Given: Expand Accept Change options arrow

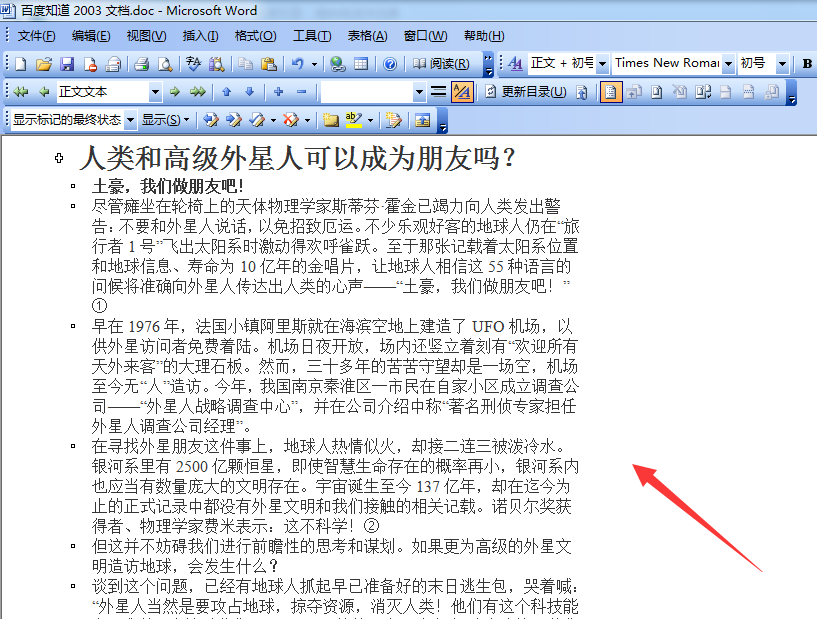Looking at the screenshot, I should (273, 120).
